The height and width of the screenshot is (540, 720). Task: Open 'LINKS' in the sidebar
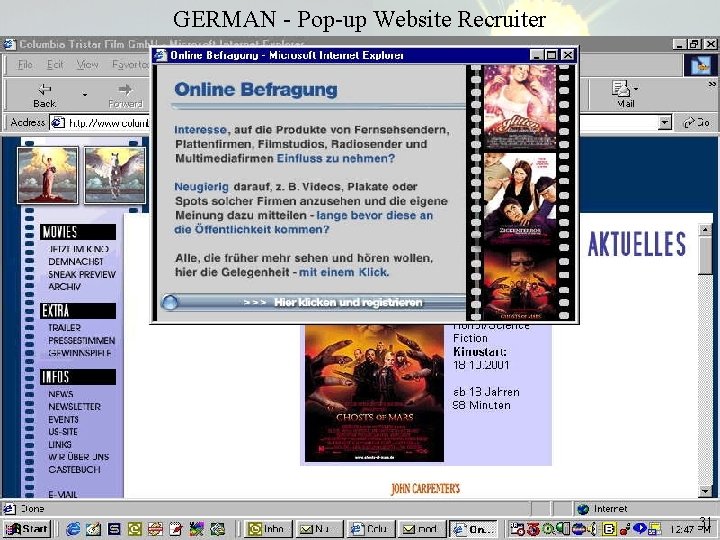point(60,444)
